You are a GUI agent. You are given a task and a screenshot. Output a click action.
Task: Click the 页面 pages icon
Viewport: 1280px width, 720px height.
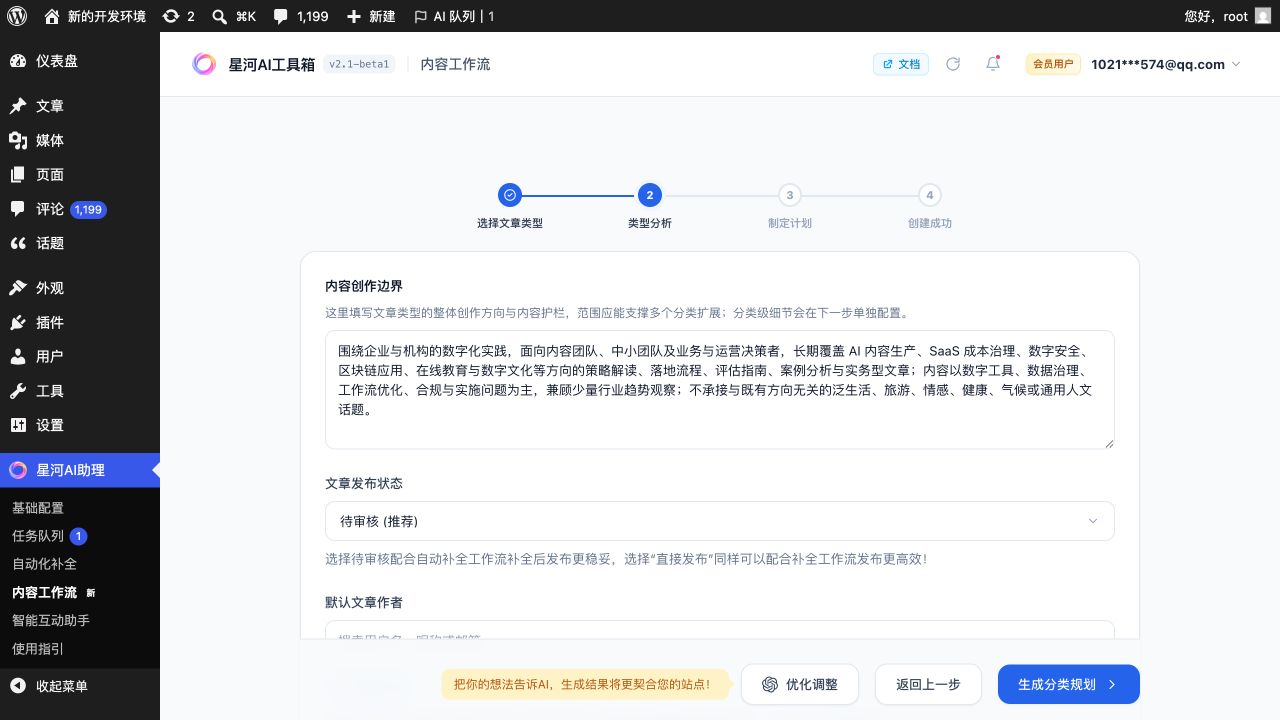pos(18,174)
